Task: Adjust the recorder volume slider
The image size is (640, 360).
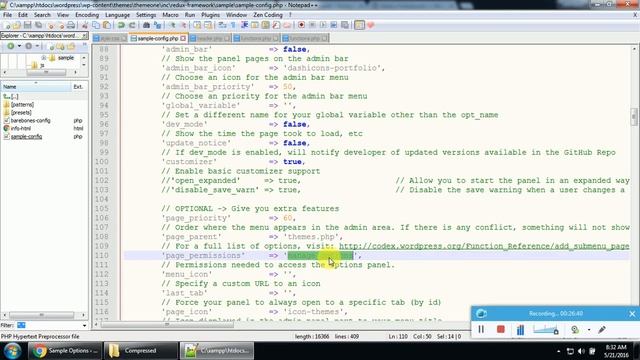Action: (x=546, y=330)
